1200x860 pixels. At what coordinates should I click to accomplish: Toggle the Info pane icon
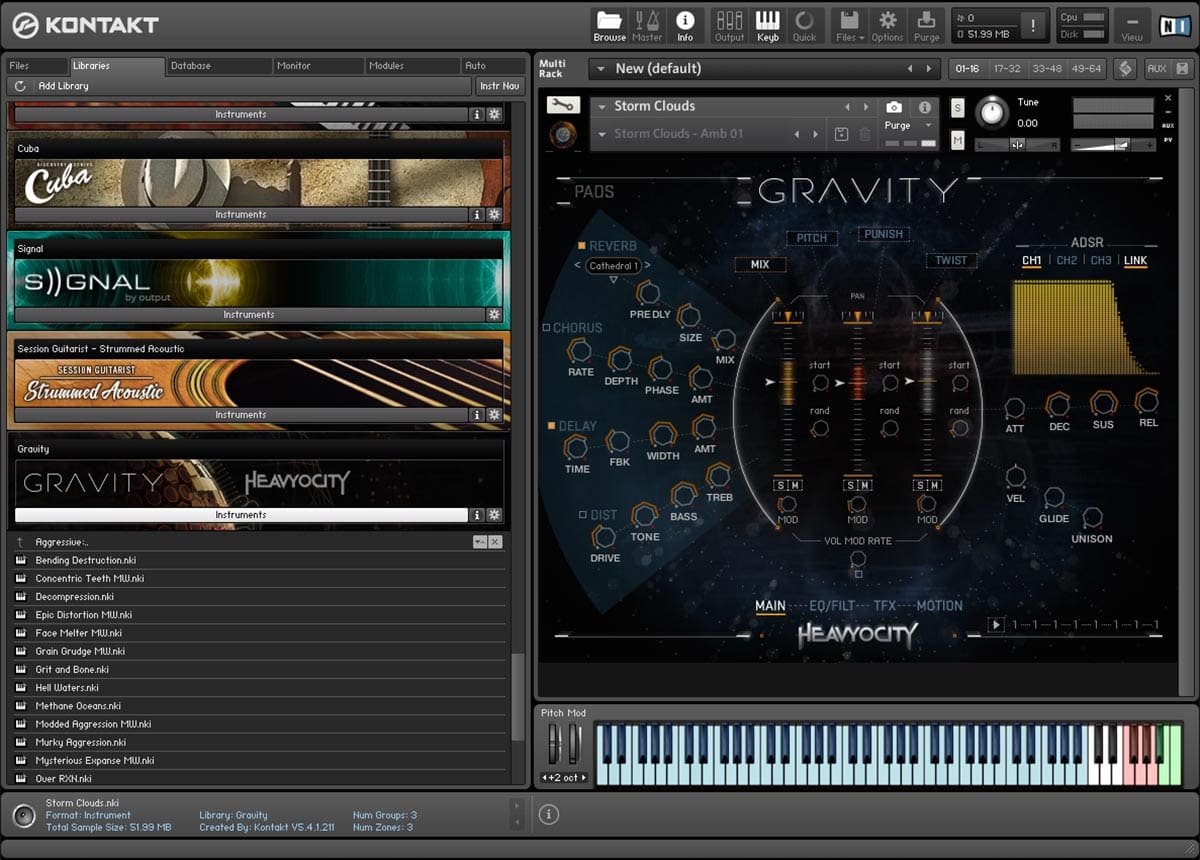[685, 25]
